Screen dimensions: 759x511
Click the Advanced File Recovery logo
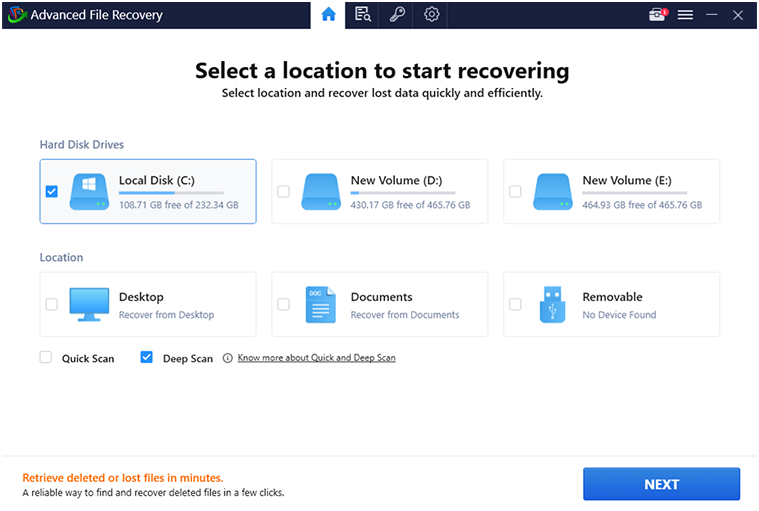coord(17,15)
